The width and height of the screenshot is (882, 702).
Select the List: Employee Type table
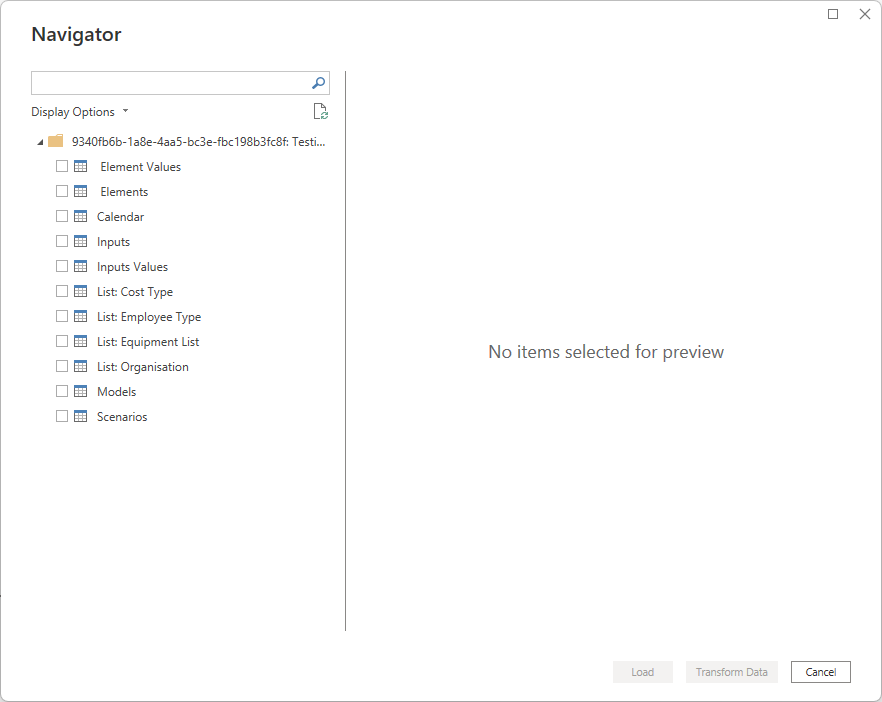pyautogui.click(x=149, y=317)
